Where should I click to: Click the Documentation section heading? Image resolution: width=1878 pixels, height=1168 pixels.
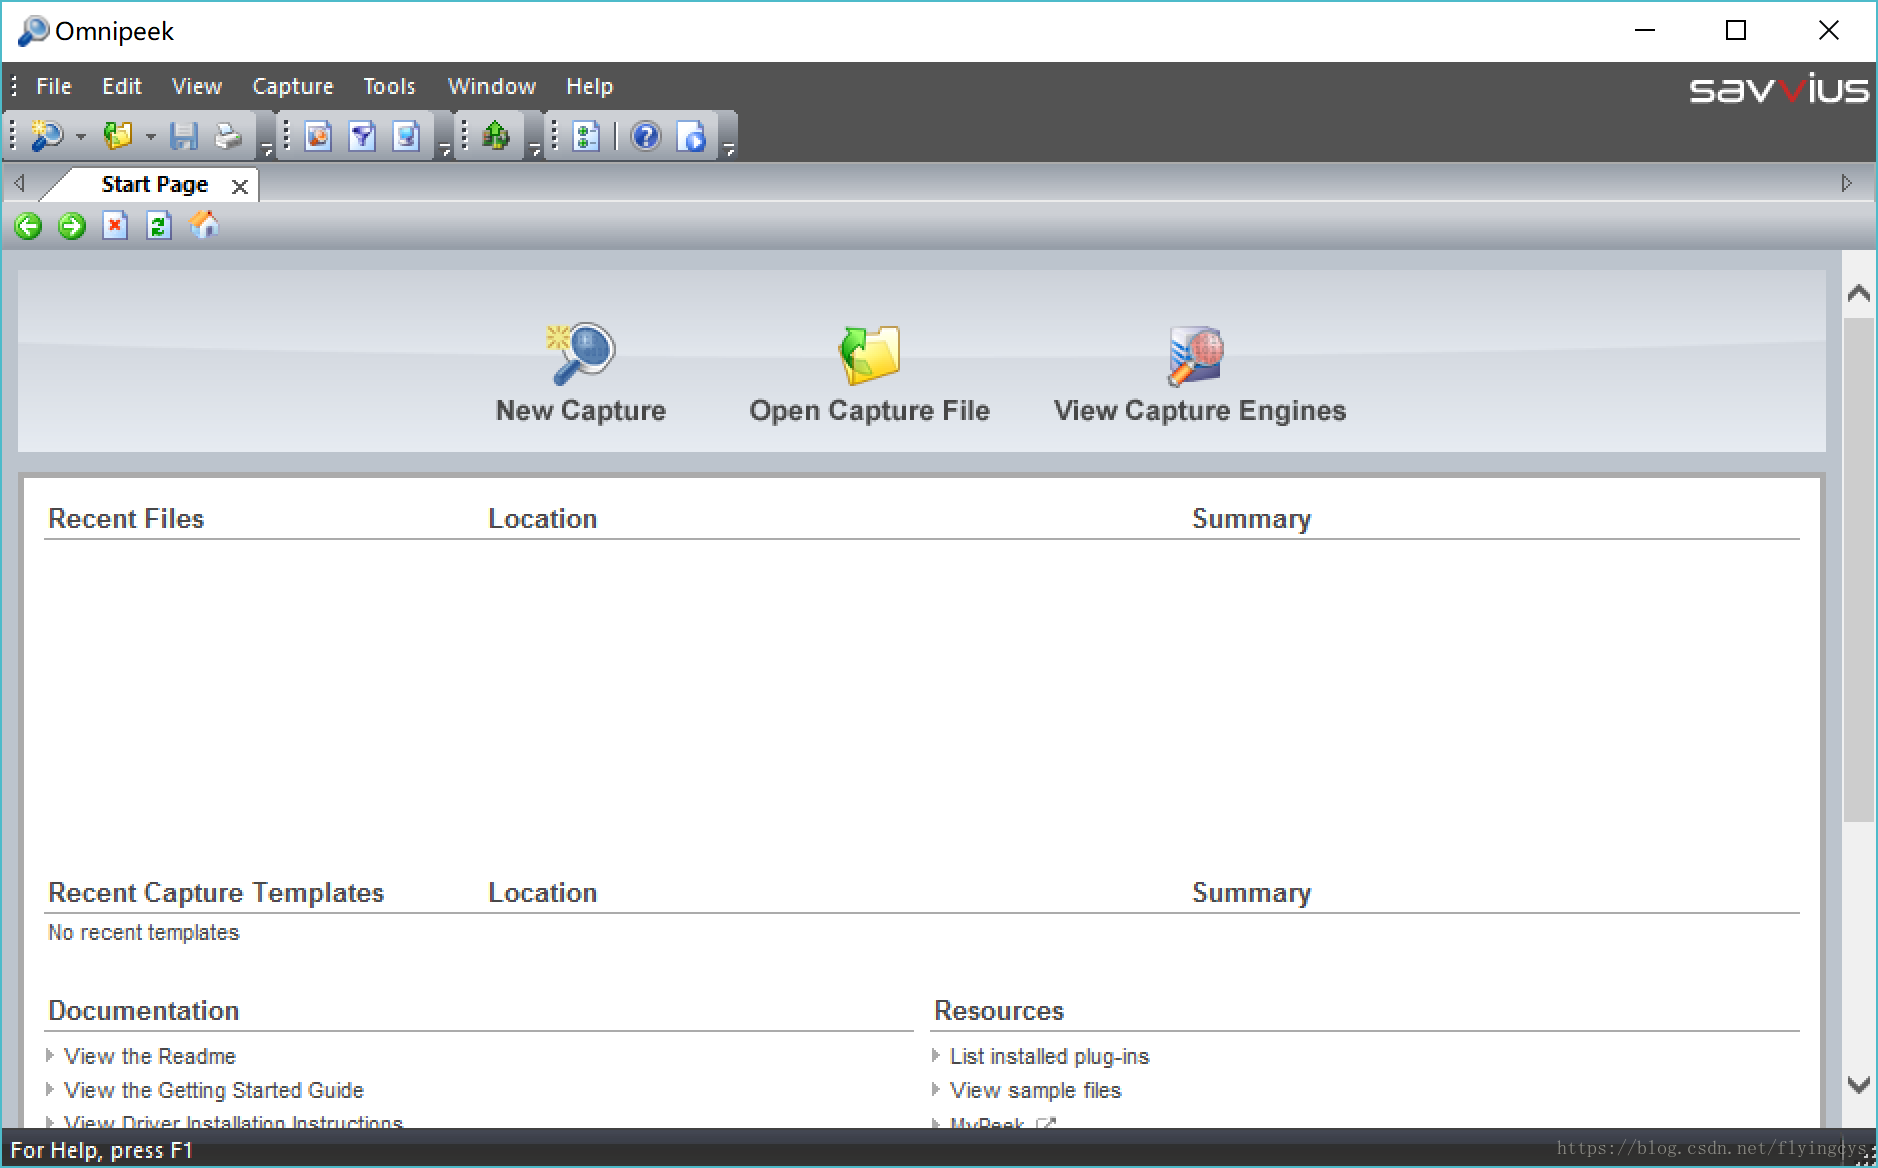point(144,1011)
